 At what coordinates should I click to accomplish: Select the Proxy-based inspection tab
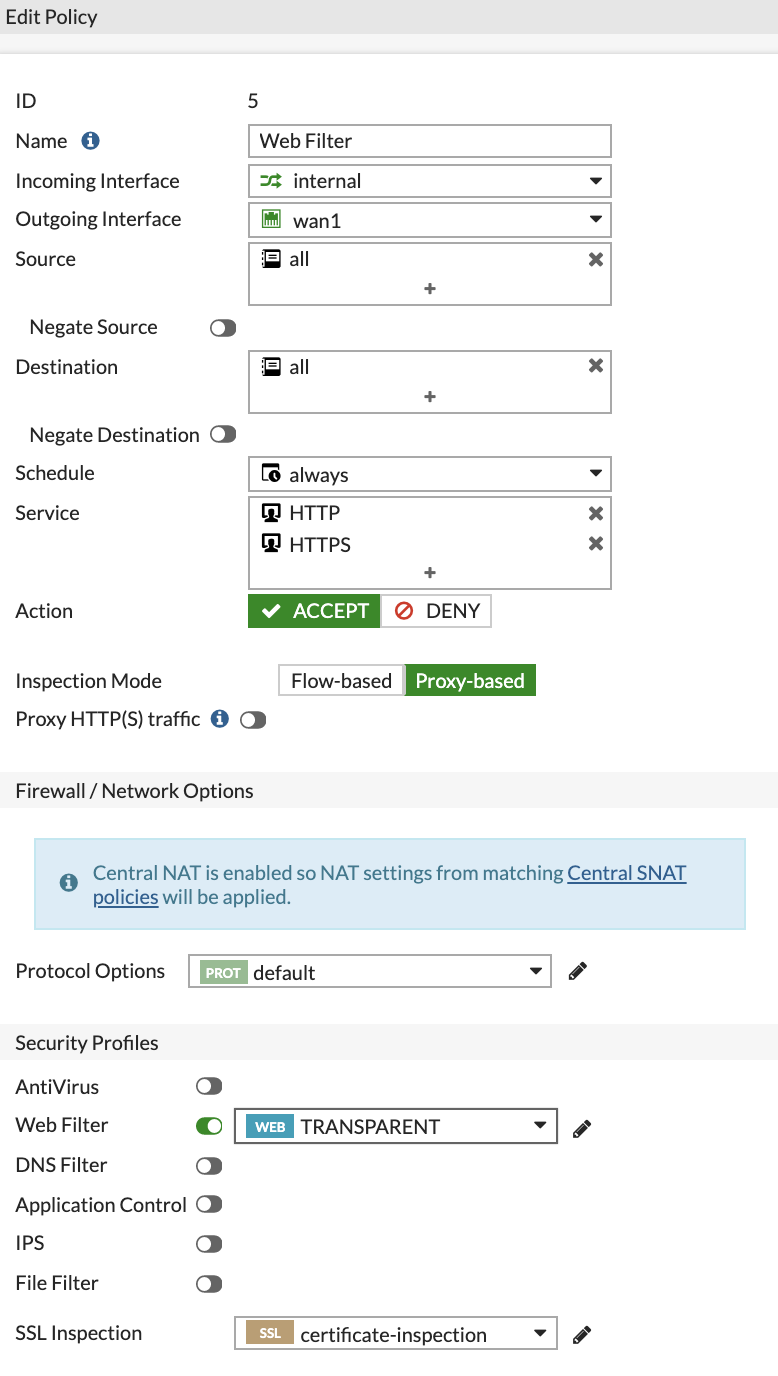point(470,680)
